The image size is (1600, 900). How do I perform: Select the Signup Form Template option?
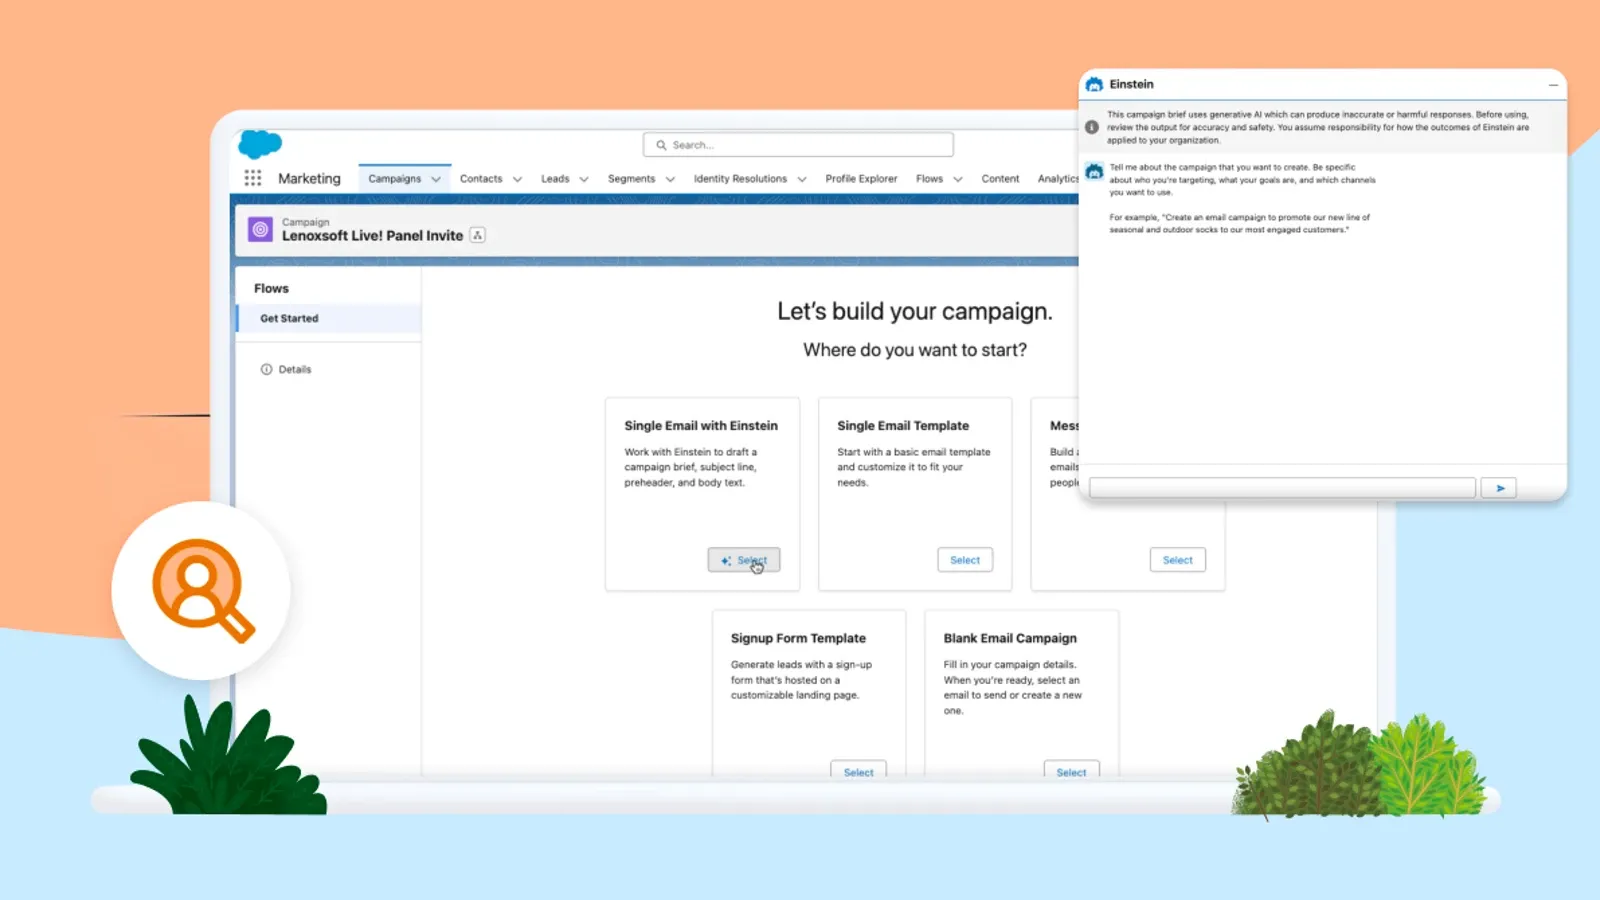click(x=858, y=770)
